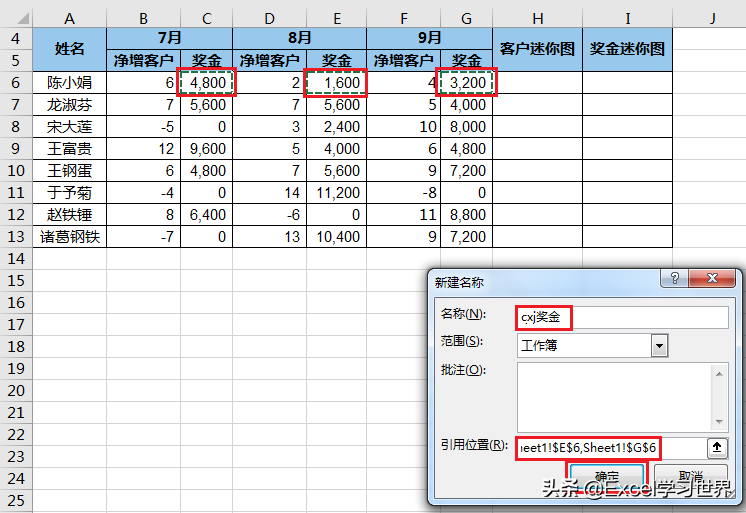746x513 pixels.
Task: Select column H header
Action: (x=538, y=19)
